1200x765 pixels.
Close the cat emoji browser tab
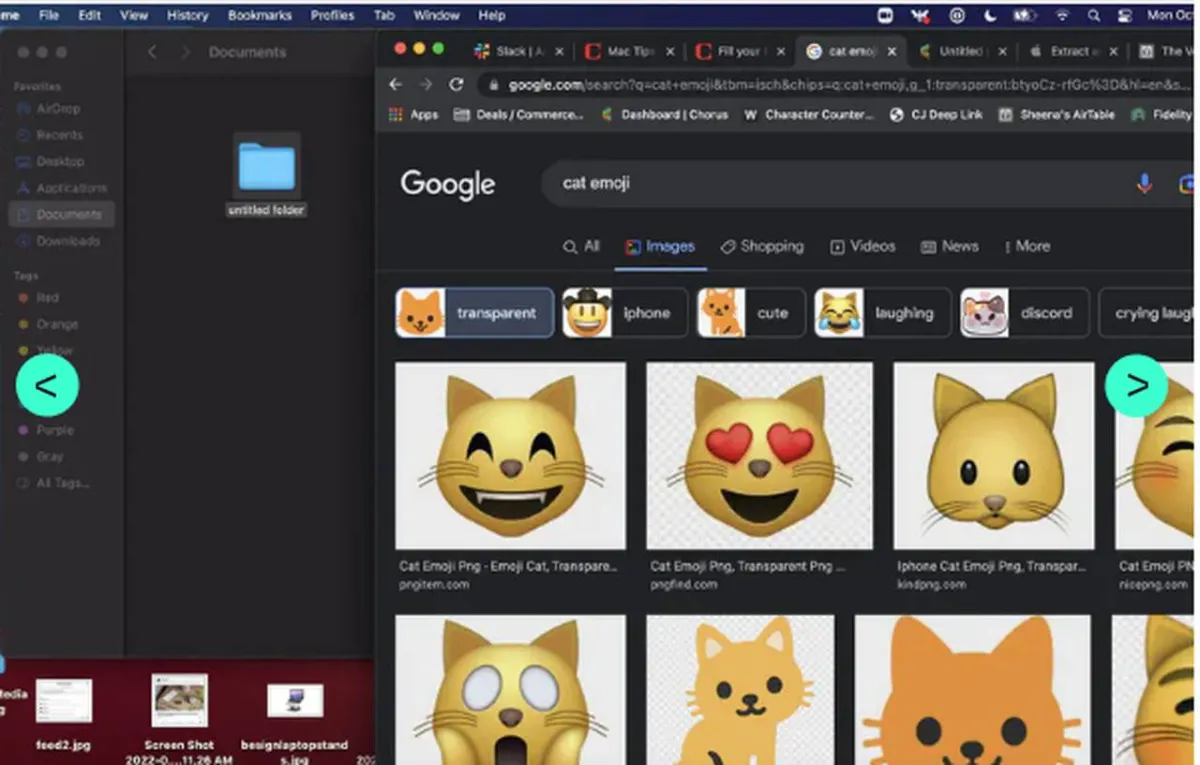(891, 52)
